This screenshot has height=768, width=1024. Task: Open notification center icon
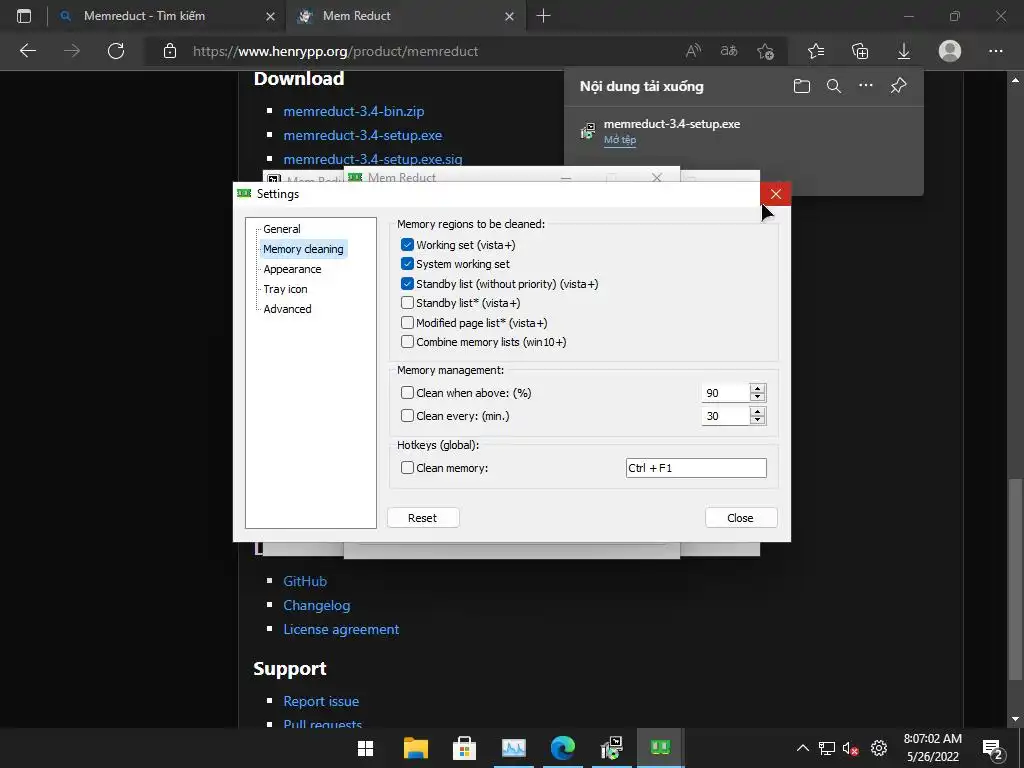[x=993, y=748]
